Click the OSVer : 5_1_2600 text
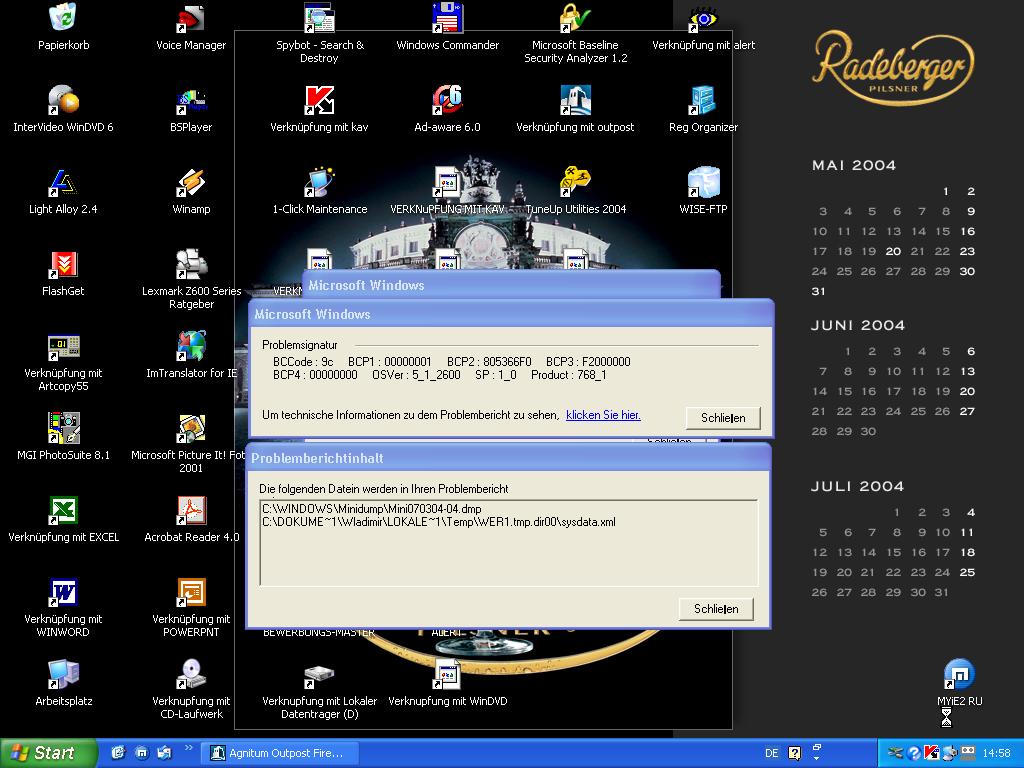This screenshot has width=1024, height=768. 416,375
